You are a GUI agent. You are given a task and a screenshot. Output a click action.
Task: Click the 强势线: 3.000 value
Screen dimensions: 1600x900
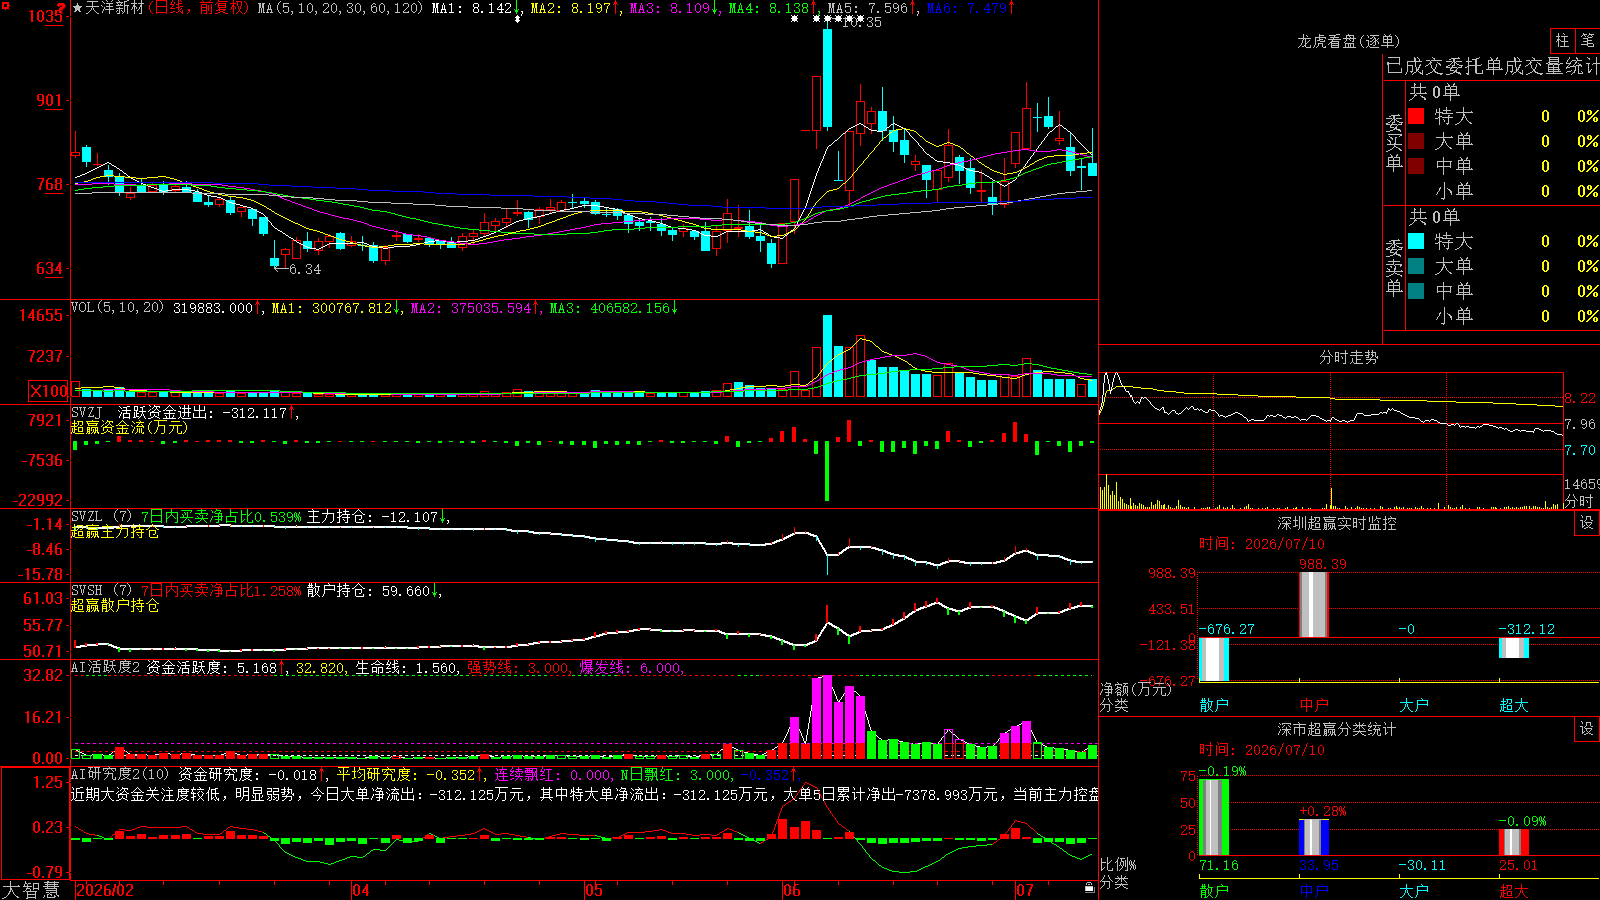tap(518, 668)
